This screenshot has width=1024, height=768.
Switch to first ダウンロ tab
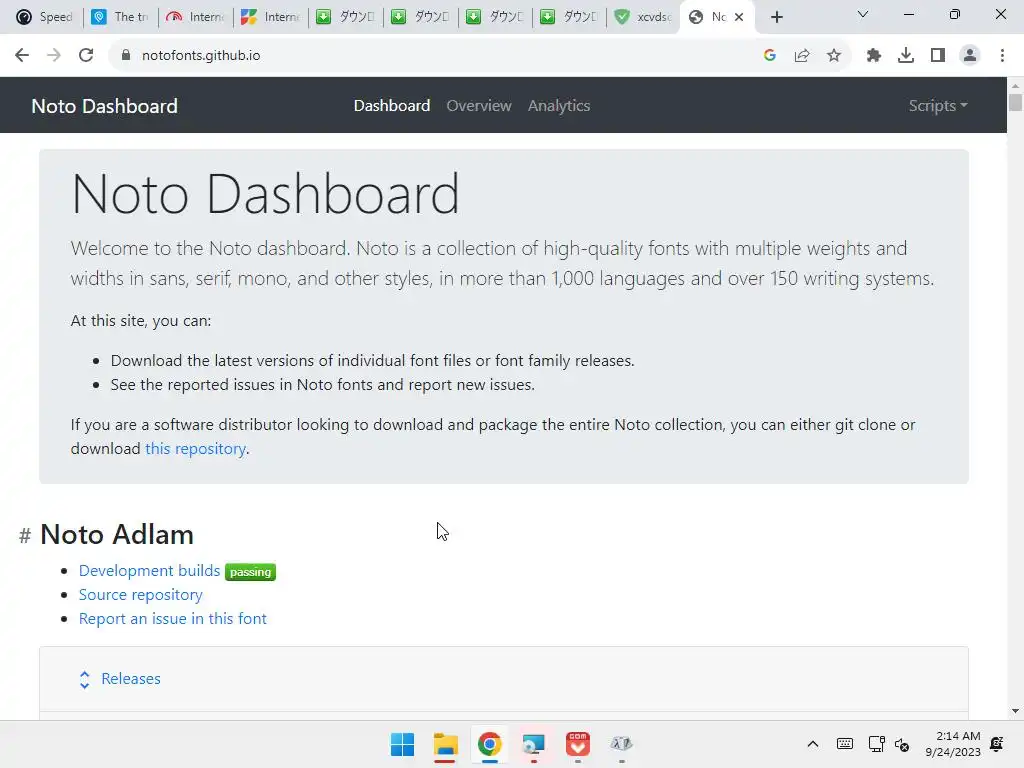pos(345,17)
